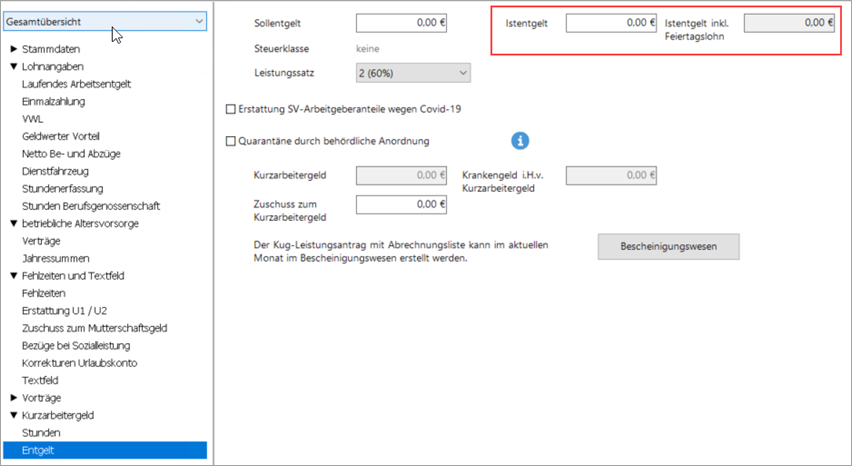
Task: Open Netto Be- und Abzüge
Action: (71, 154)
